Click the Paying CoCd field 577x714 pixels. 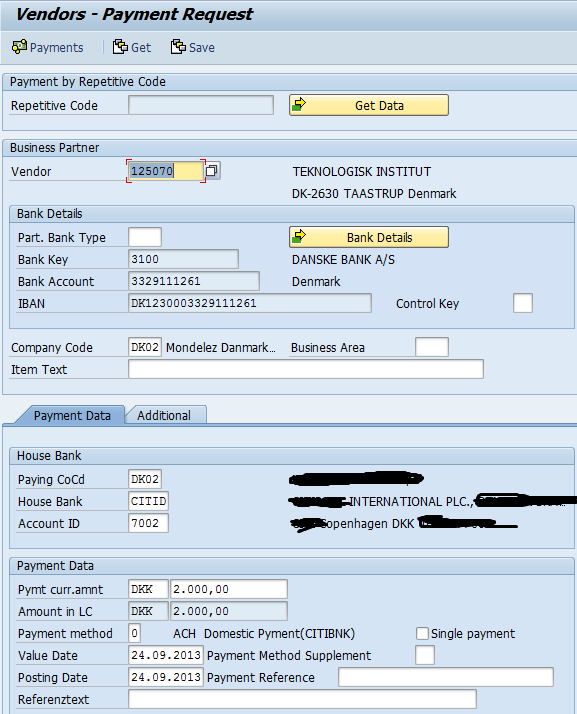[145, 479]
